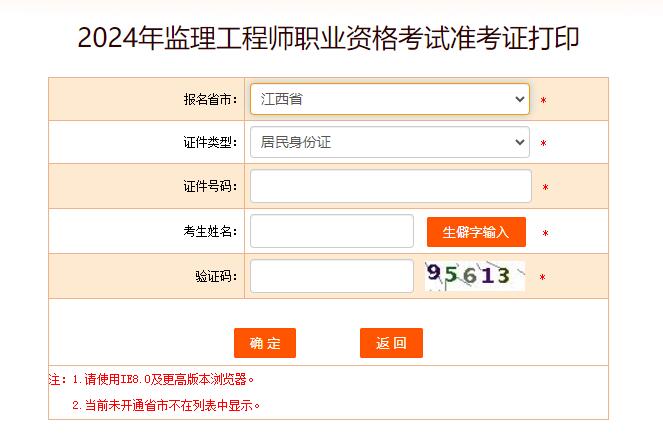Click the red asterisk beside 生僻字输入
Viewport: 663px width, 440px height.
coord(545,233)
